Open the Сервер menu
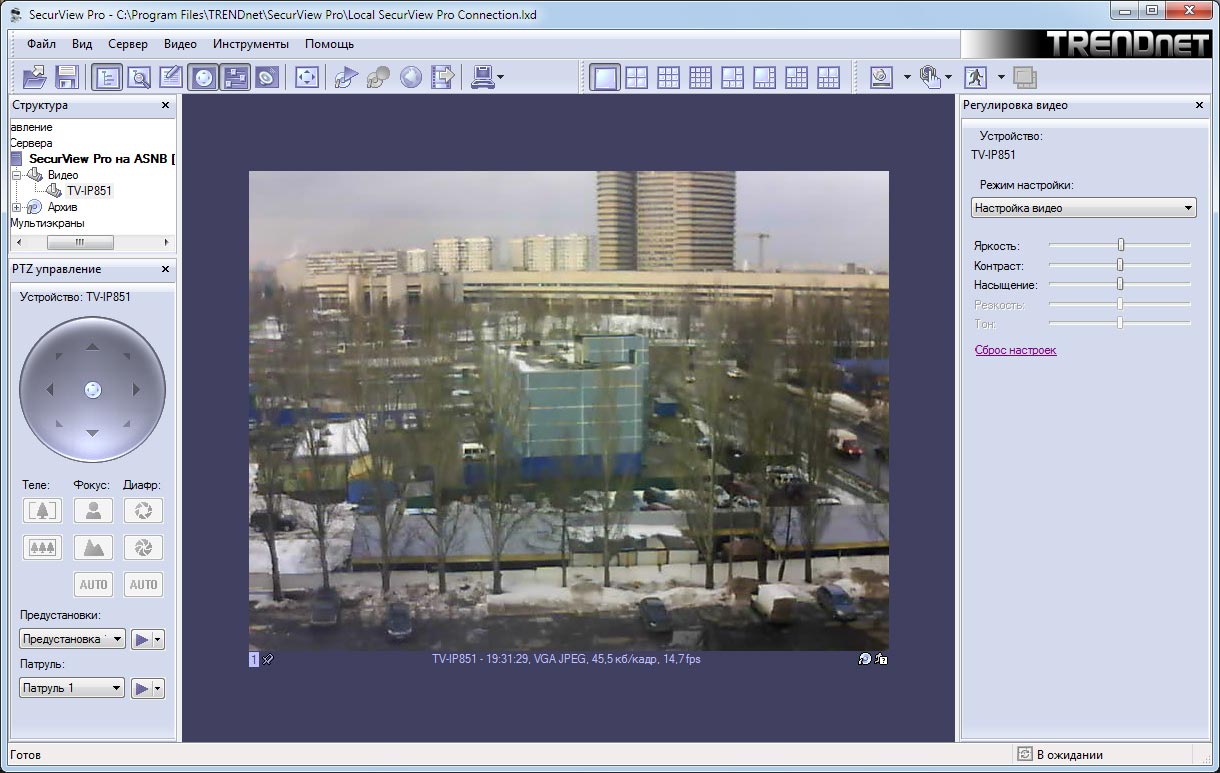The image size is (1220, 773). coord(128,44)
